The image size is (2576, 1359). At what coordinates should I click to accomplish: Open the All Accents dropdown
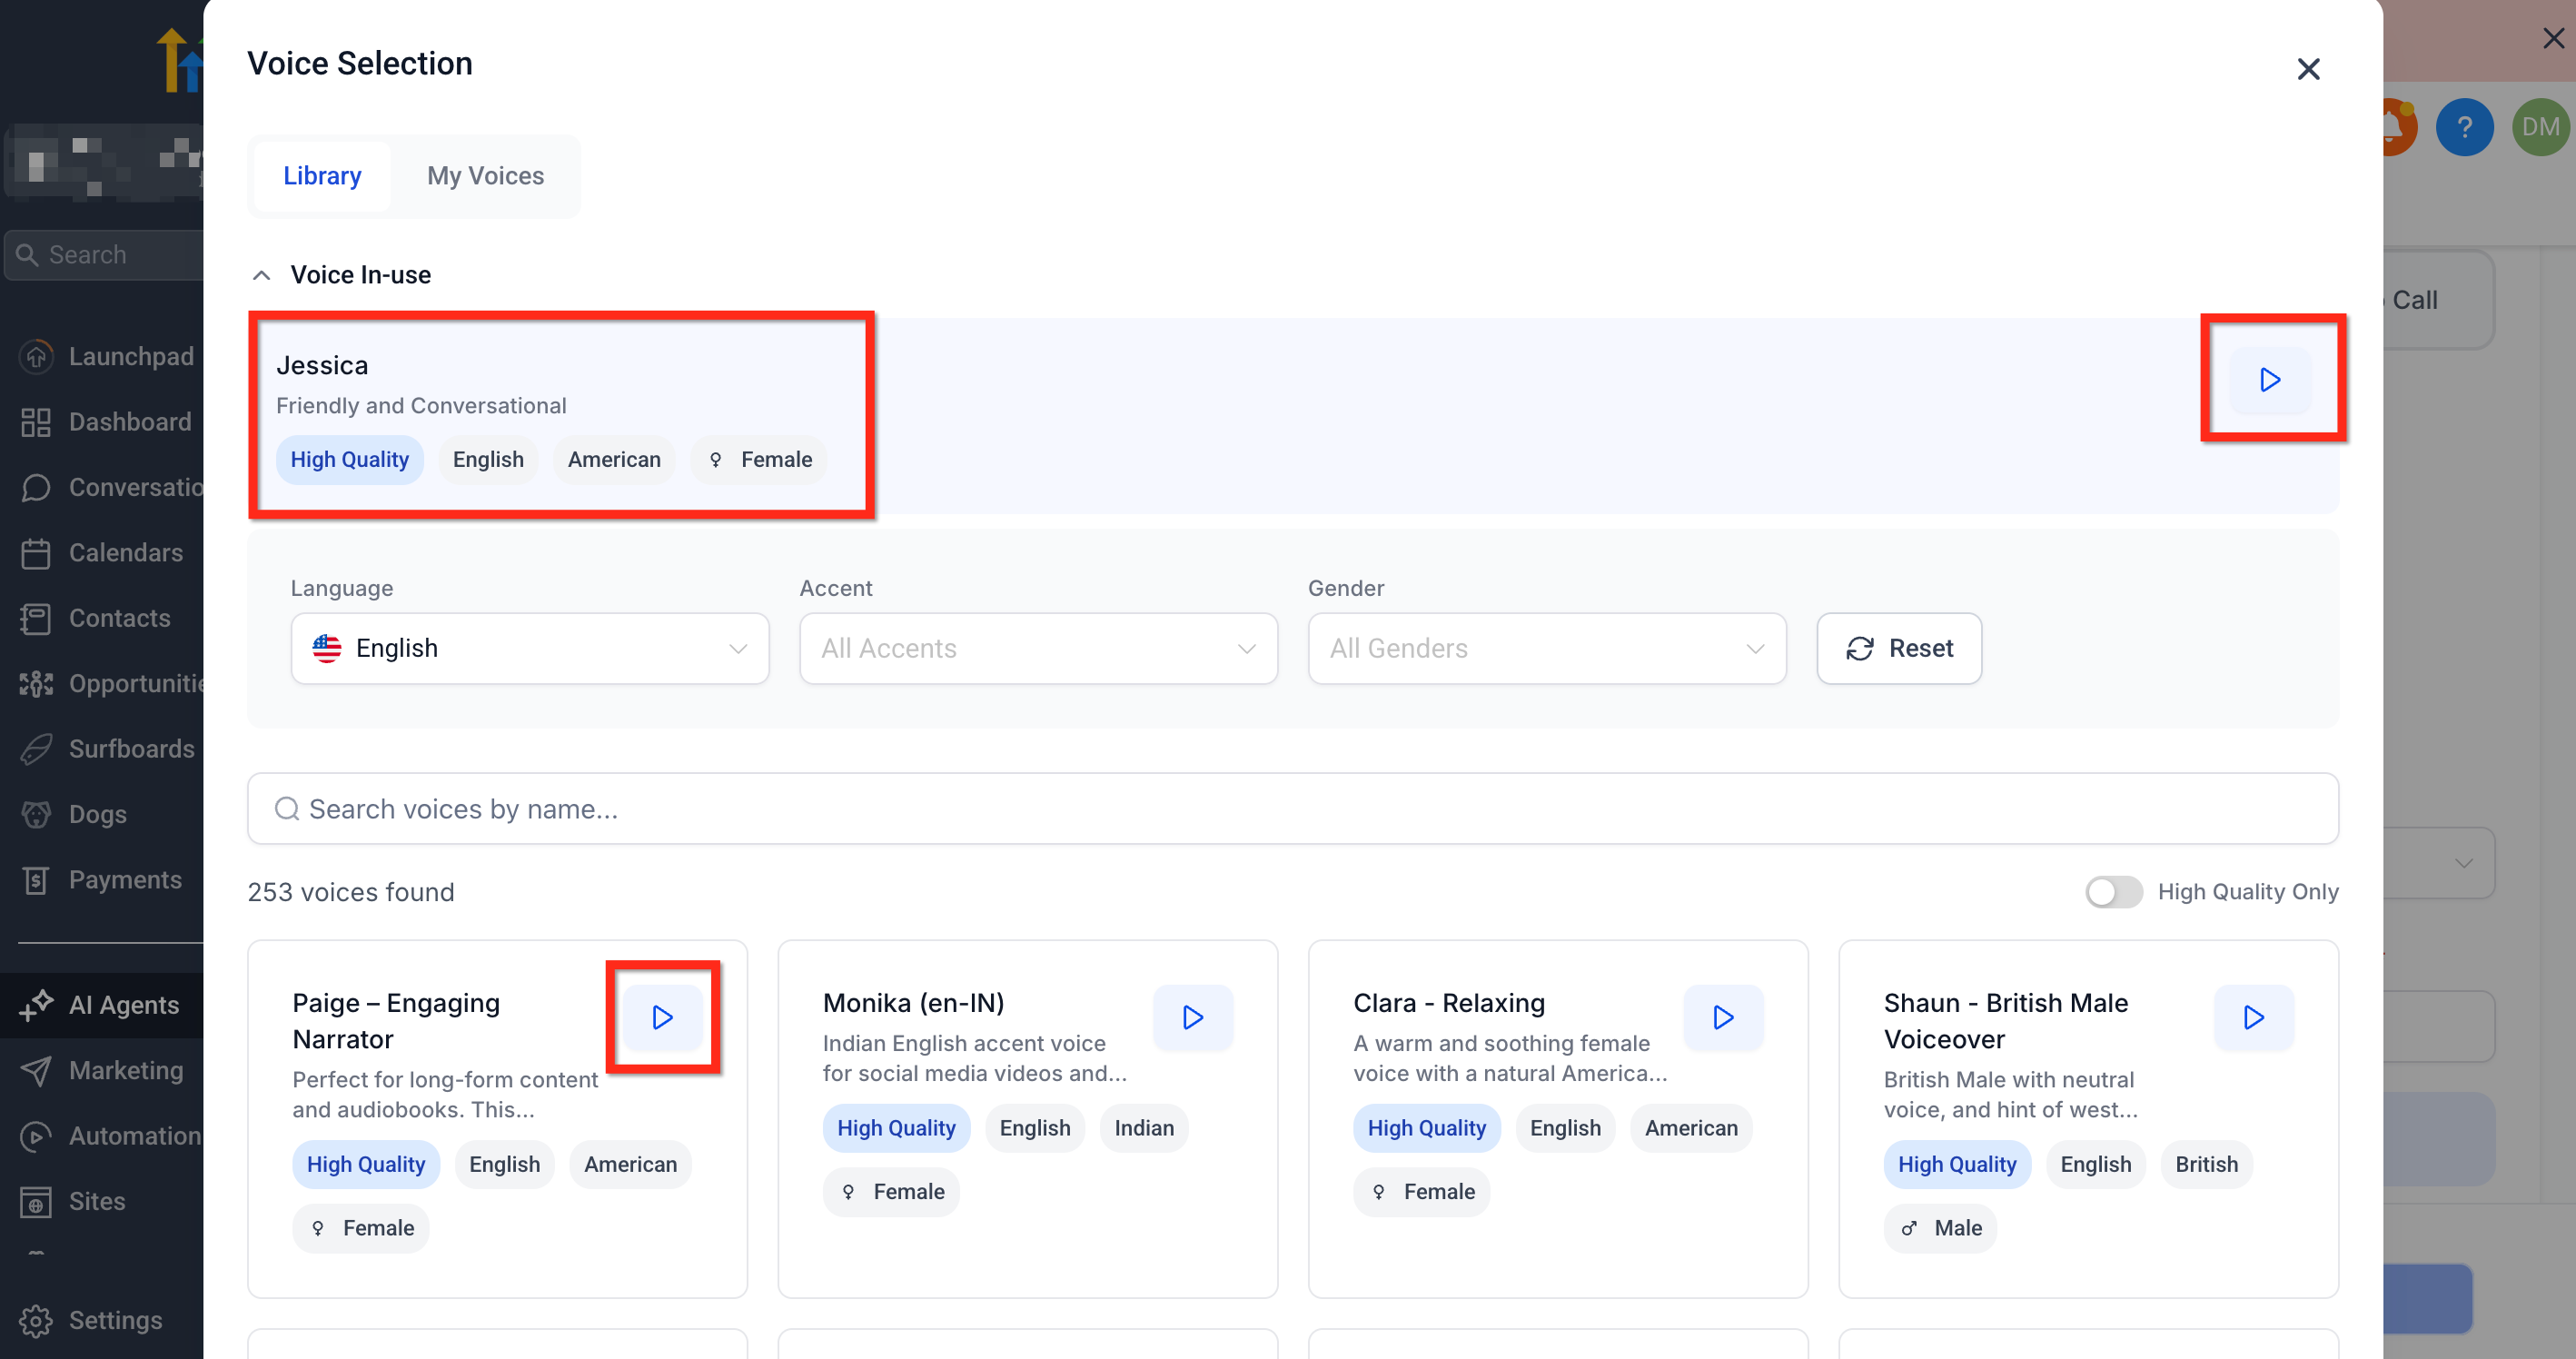click(1038, 648)
